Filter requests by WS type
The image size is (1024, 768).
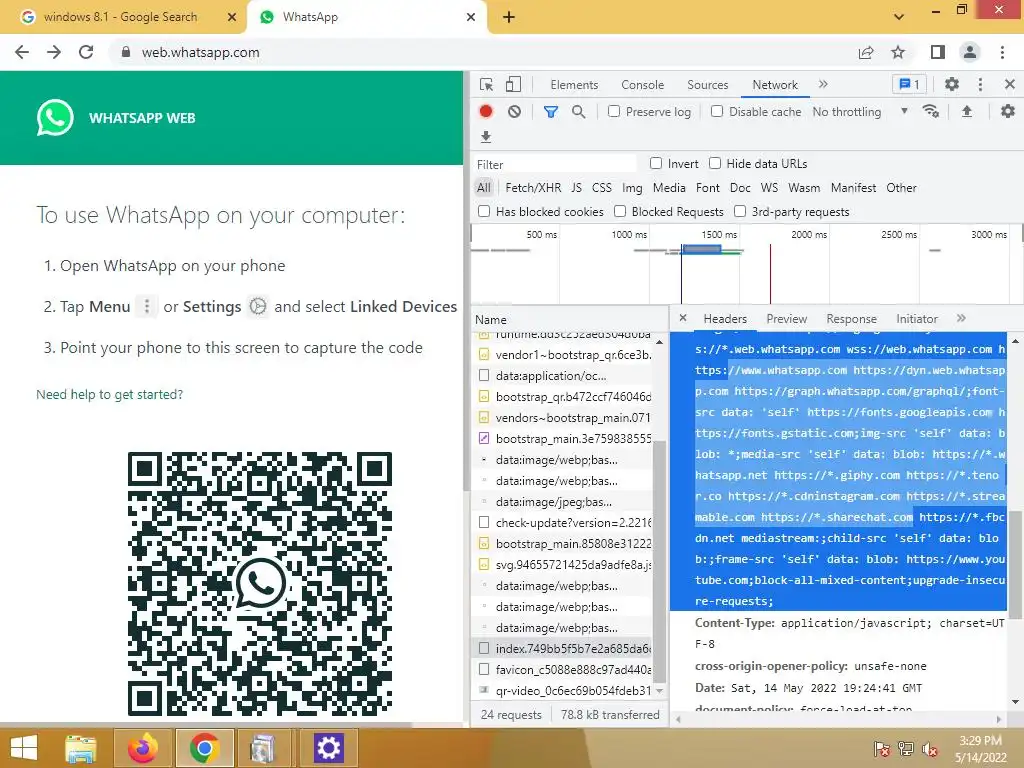[x=769, y=187]
